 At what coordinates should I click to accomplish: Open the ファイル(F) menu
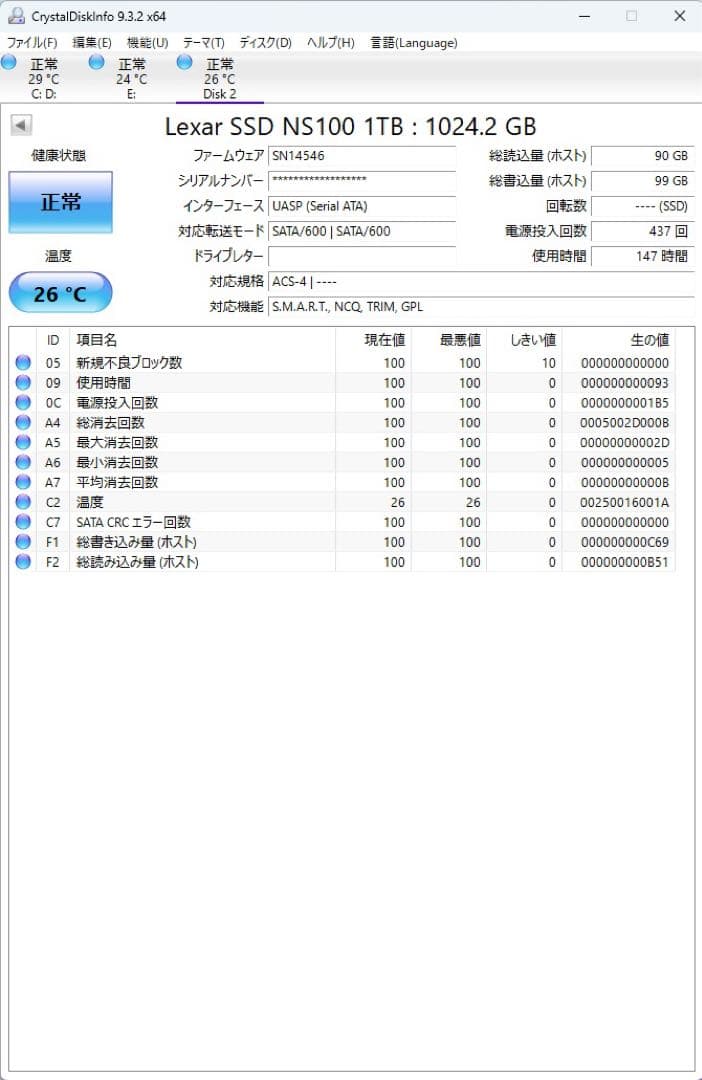click(32, 43)
